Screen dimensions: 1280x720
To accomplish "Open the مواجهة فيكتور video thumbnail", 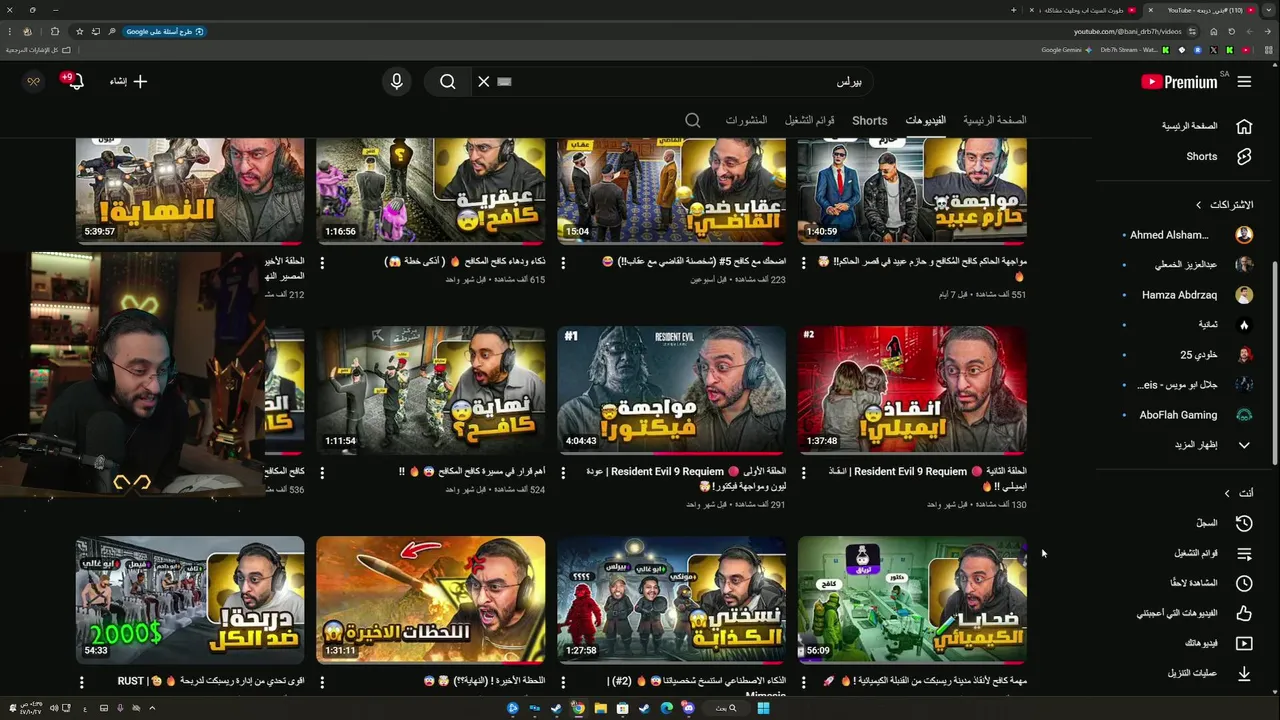I will 671,390.
